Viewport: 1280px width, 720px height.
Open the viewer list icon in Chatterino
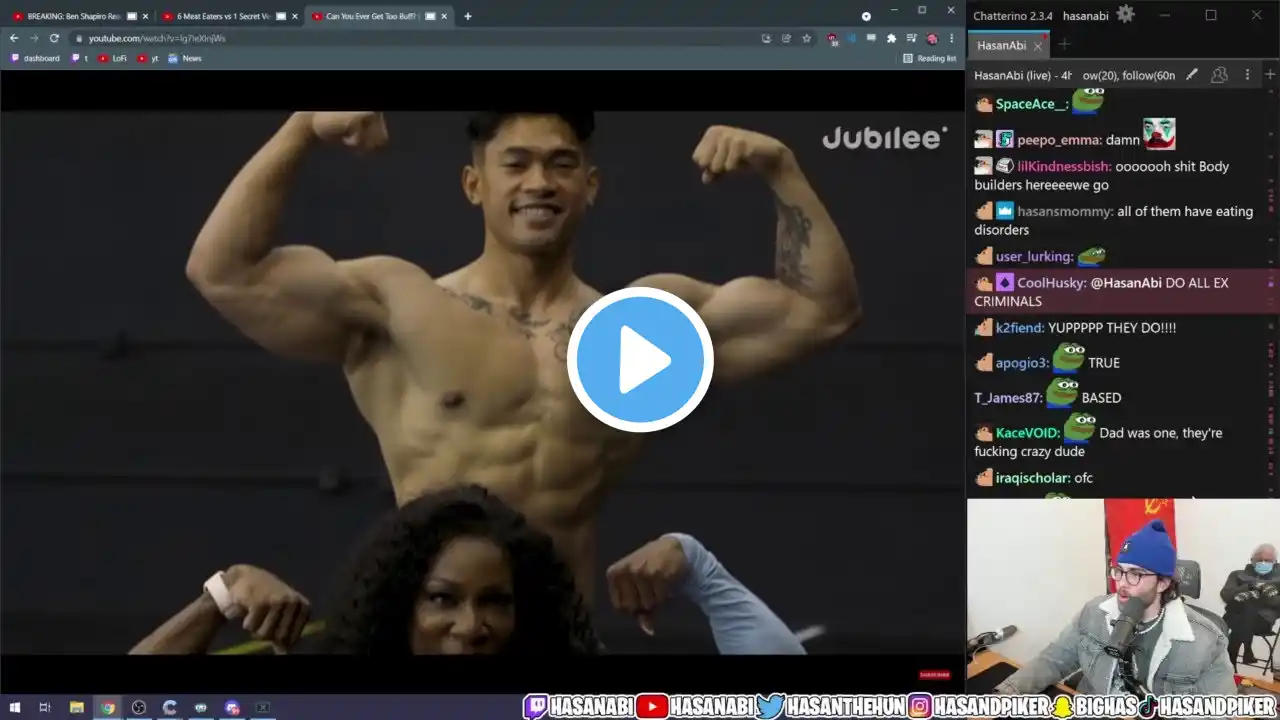pos(1219,75)
